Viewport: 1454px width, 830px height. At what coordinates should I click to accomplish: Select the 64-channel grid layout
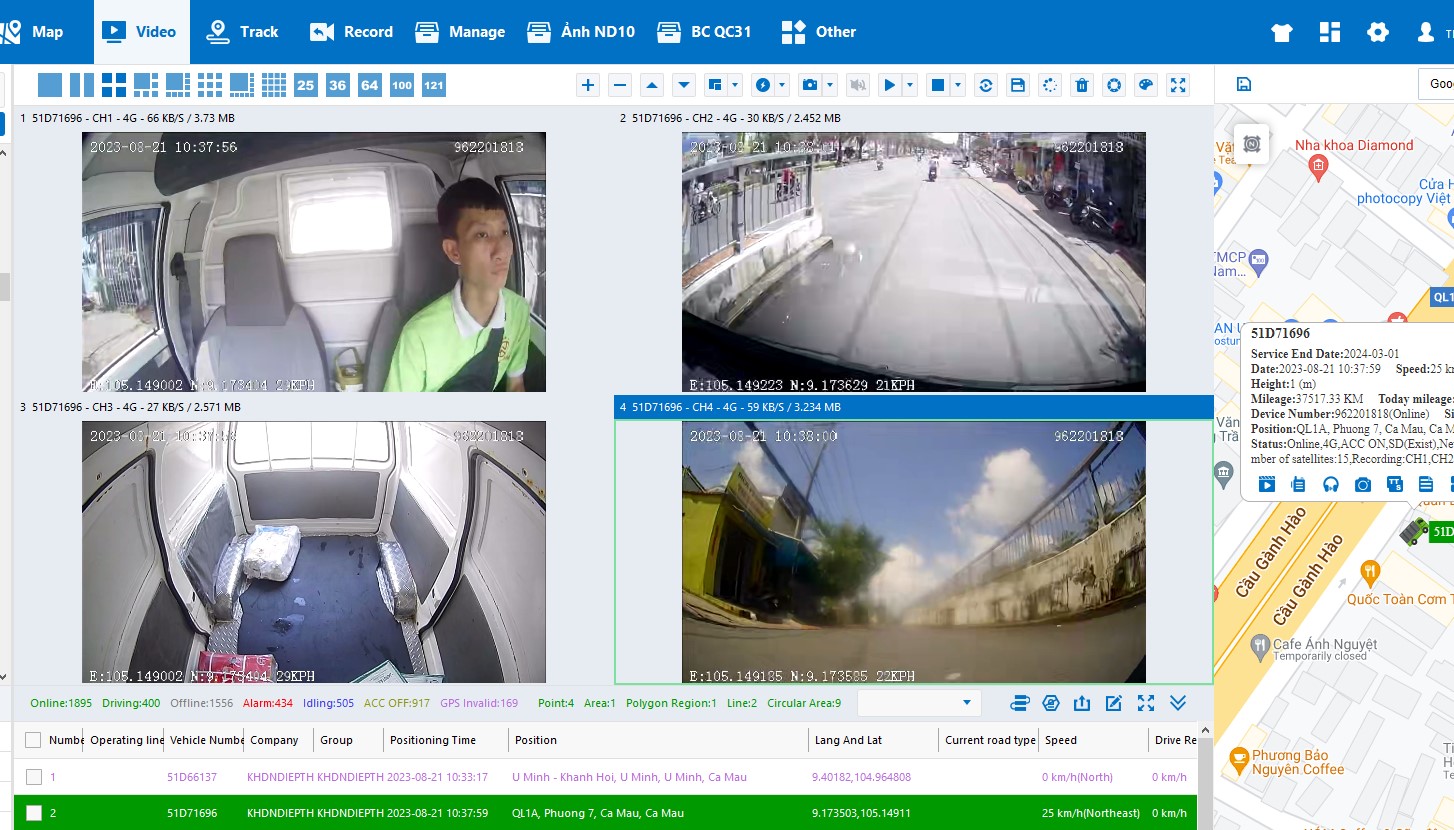point(370,85)
